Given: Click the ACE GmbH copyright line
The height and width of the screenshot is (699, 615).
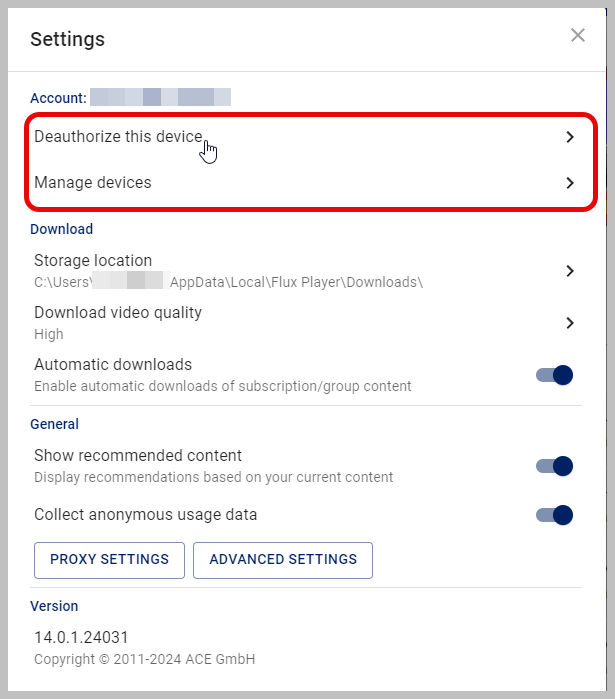Looking at the screenshot, I should tap(144, 659).
